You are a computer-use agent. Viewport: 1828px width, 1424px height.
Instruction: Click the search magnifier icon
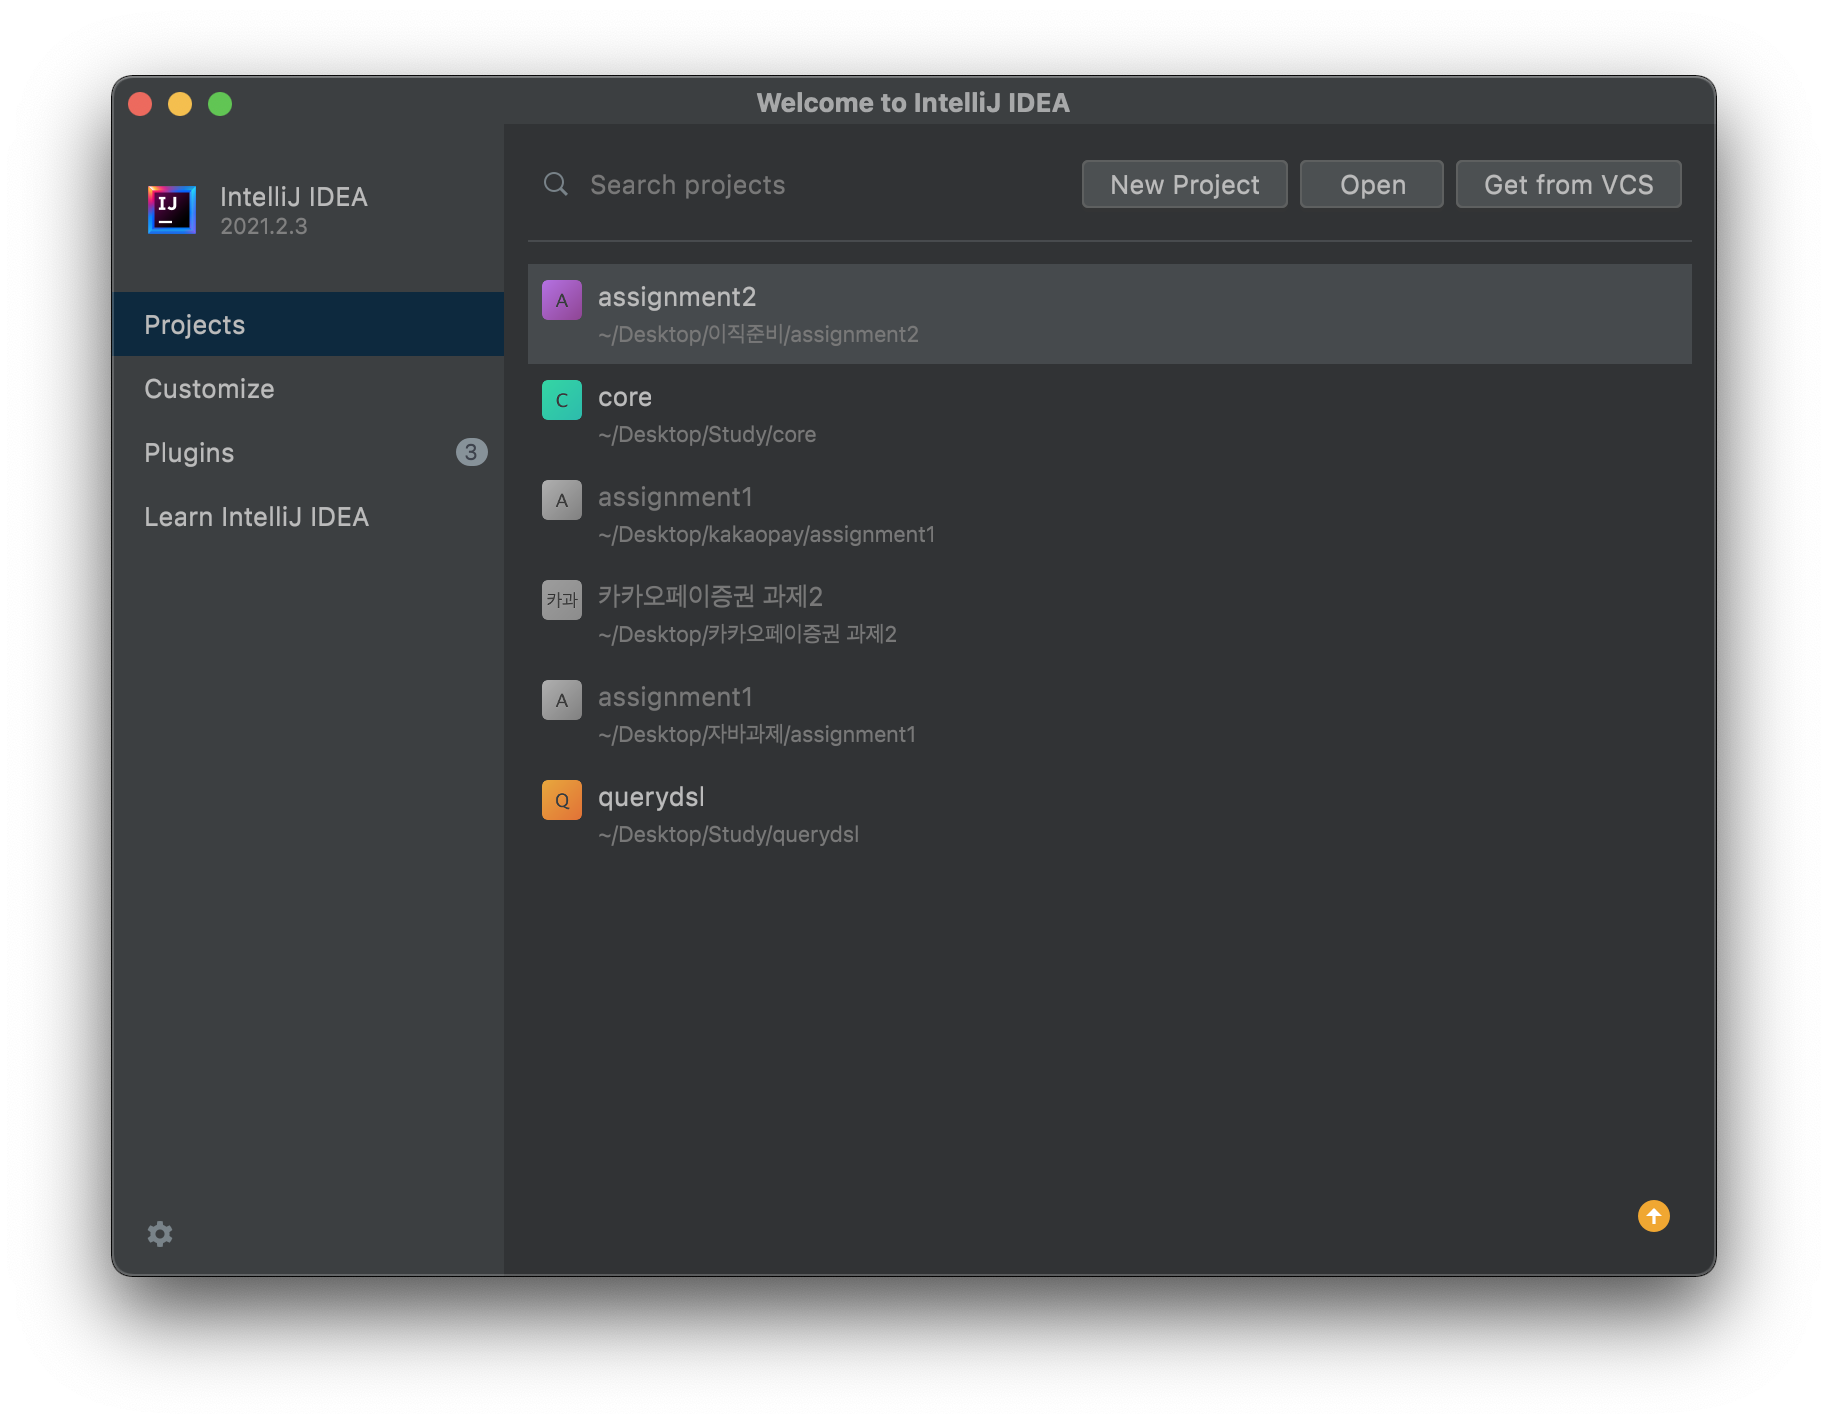click(x=556, y=184)
